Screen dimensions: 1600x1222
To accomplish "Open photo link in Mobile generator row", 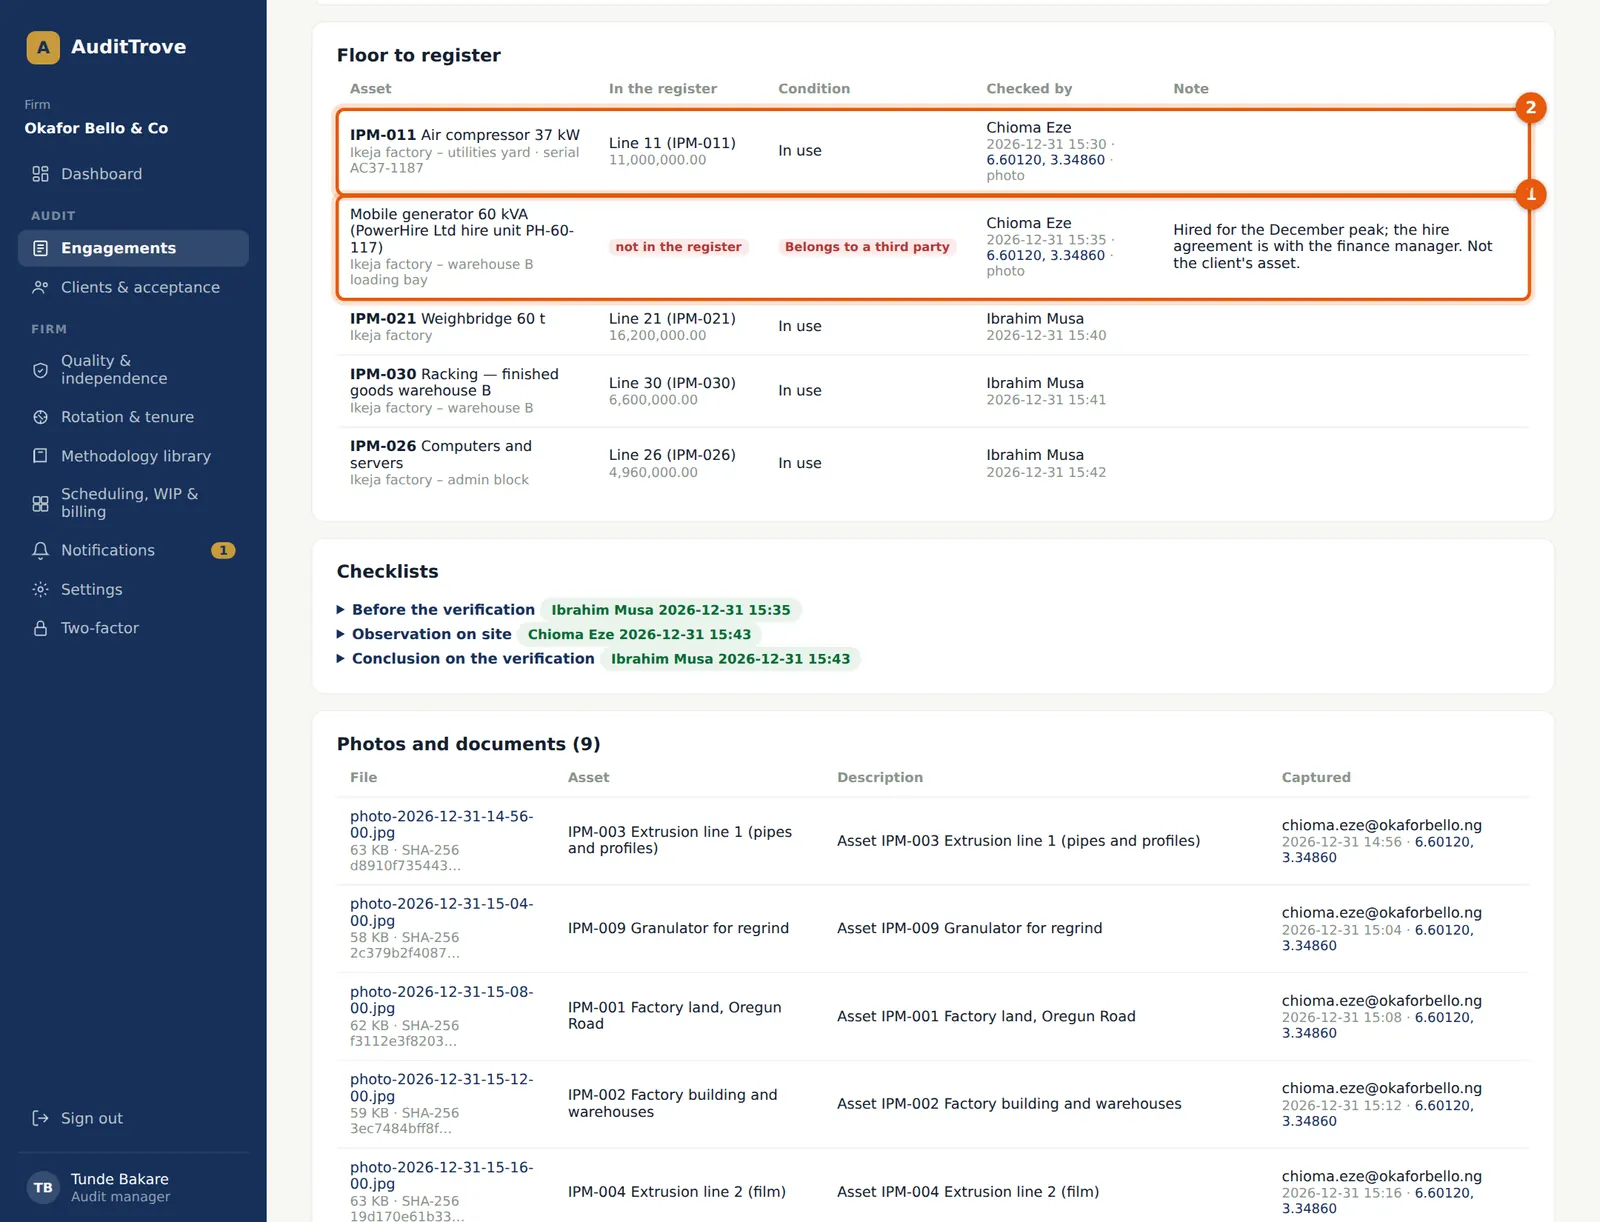I will 1005,272.
